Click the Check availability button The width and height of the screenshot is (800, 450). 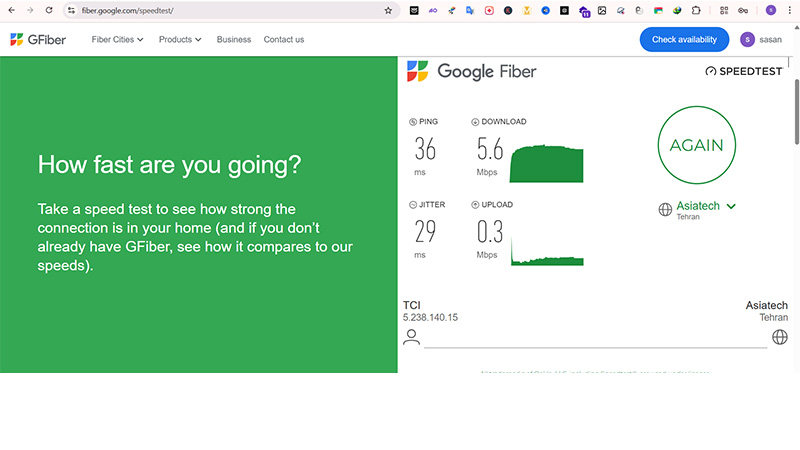tap(684, 39)
